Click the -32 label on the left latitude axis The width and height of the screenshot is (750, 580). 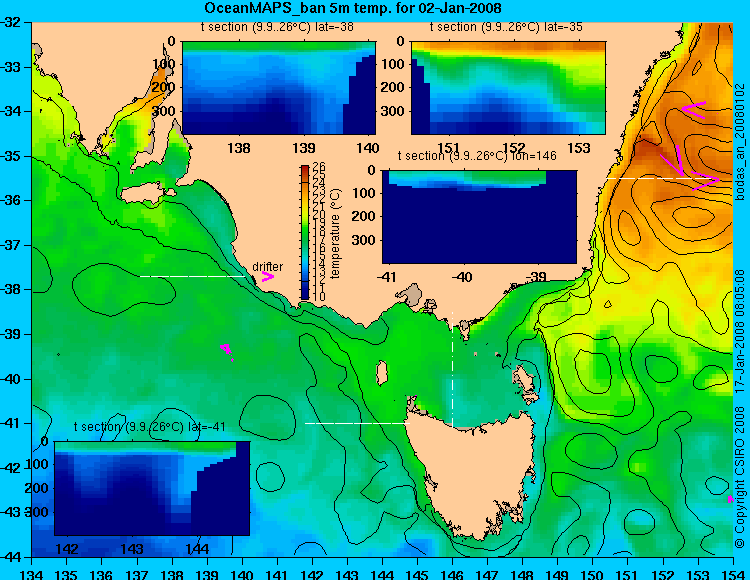click(x=12, y=22)
